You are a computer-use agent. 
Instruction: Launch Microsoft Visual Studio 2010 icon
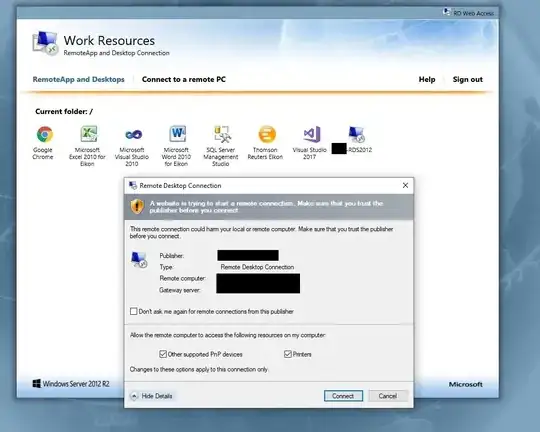tap(133, 134)
